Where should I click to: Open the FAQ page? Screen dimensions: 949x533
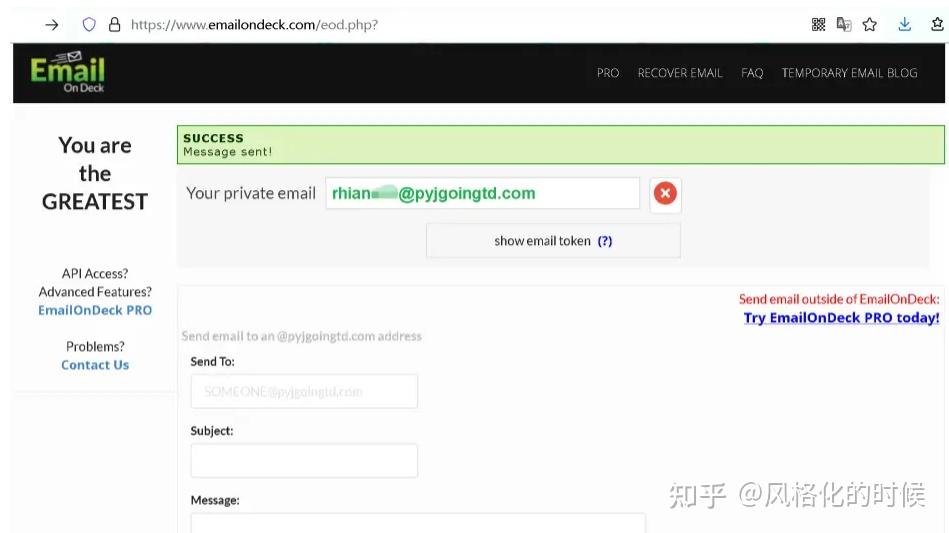coord(752,73)
